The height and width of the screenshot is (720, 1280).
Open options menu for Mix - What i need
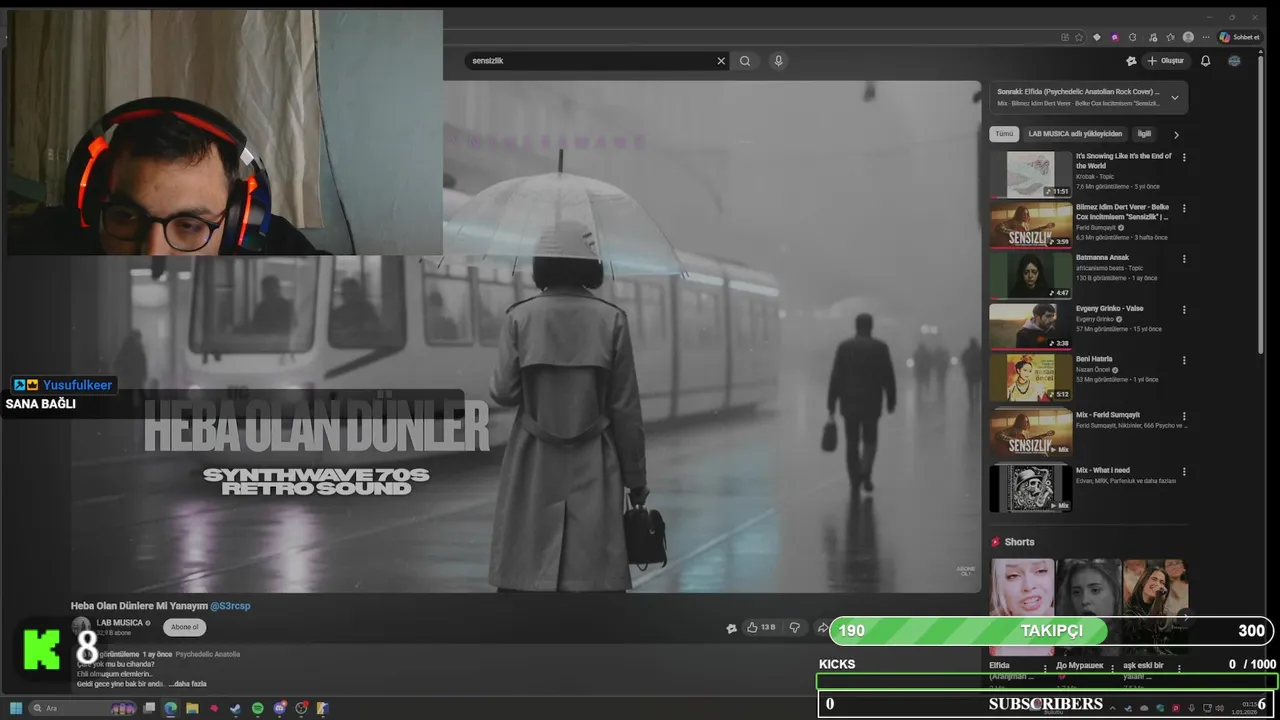point(1184,470)
